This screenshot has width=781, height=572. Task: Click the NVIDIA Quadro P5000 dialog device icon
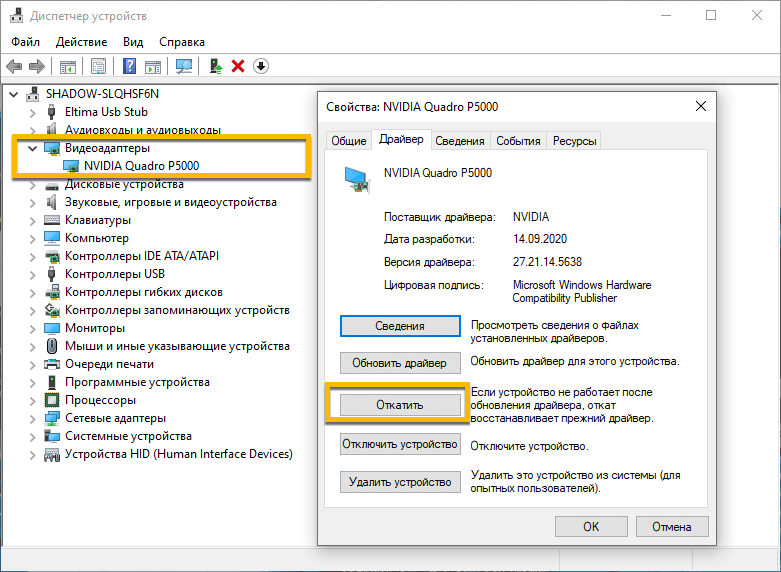coord(357,179)
